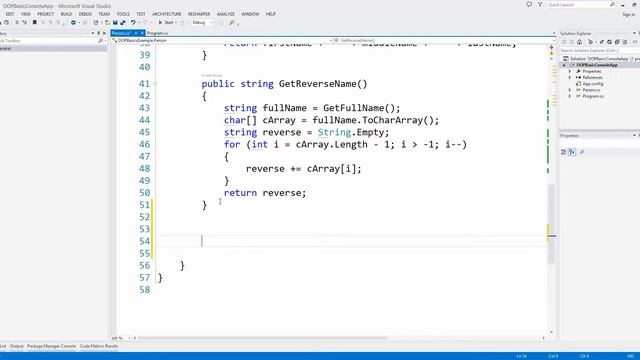Screen dimensions: 640x360
Task: Close the Person.cs tab
Action: pyautogui.click(x=142, y=33)
